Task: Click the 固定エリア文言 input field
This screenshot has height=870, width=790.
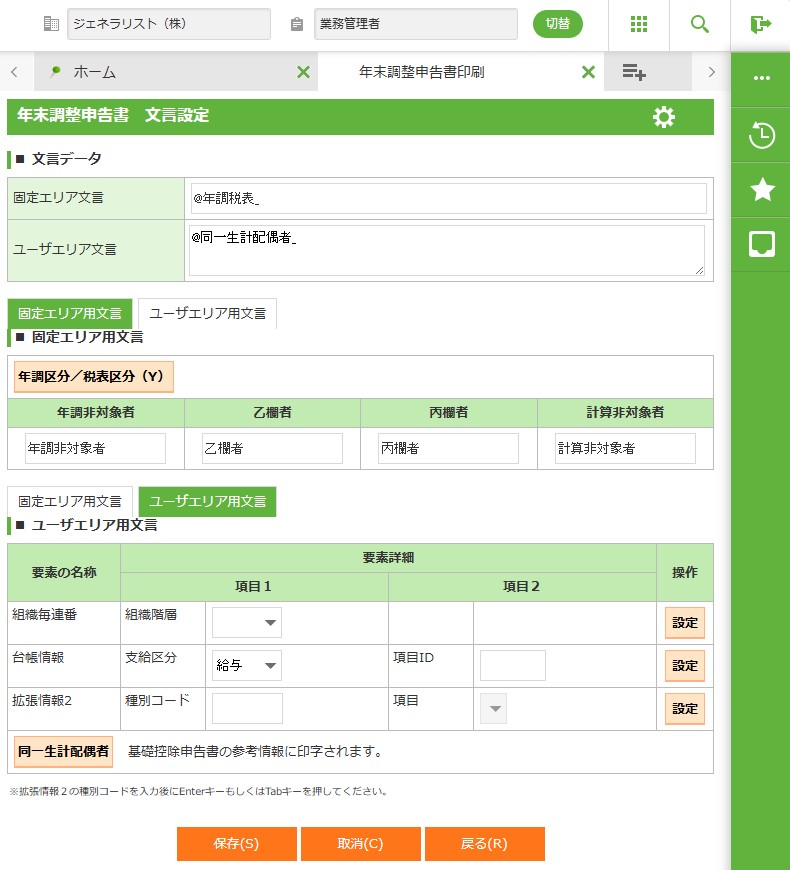Action: (x=448, y=198)
